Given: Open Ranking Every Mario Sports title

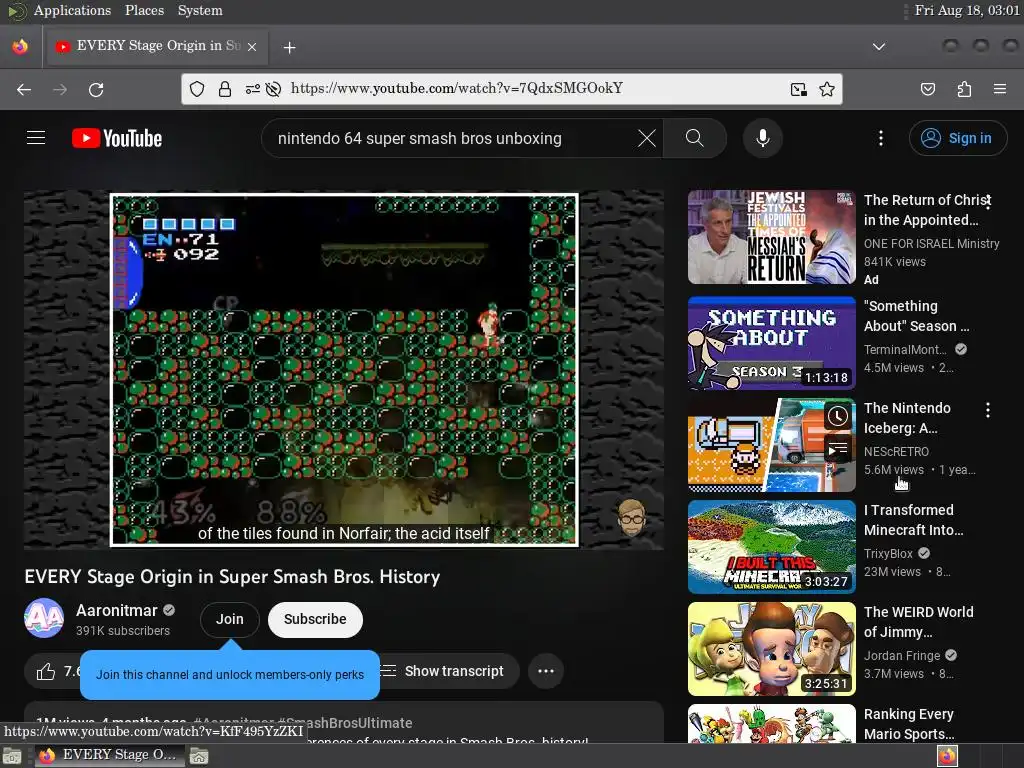Looking at the screenshot, I should (909, 724).
